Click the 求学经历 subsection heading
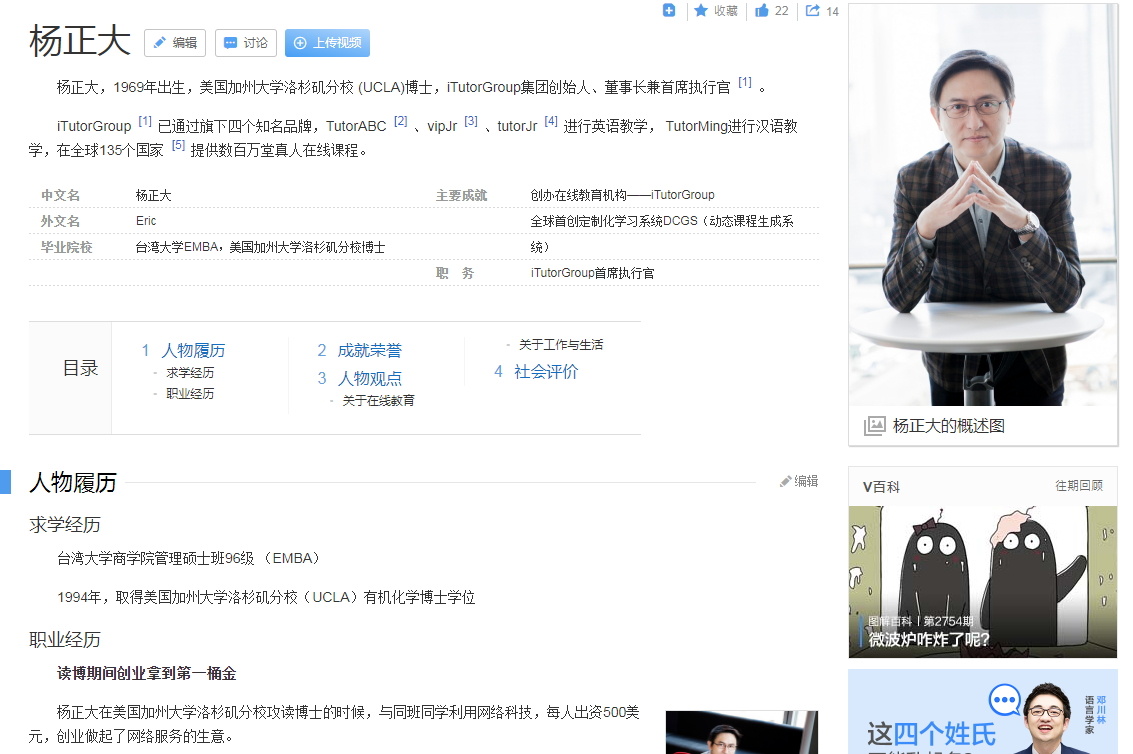 tap(65, 525)
